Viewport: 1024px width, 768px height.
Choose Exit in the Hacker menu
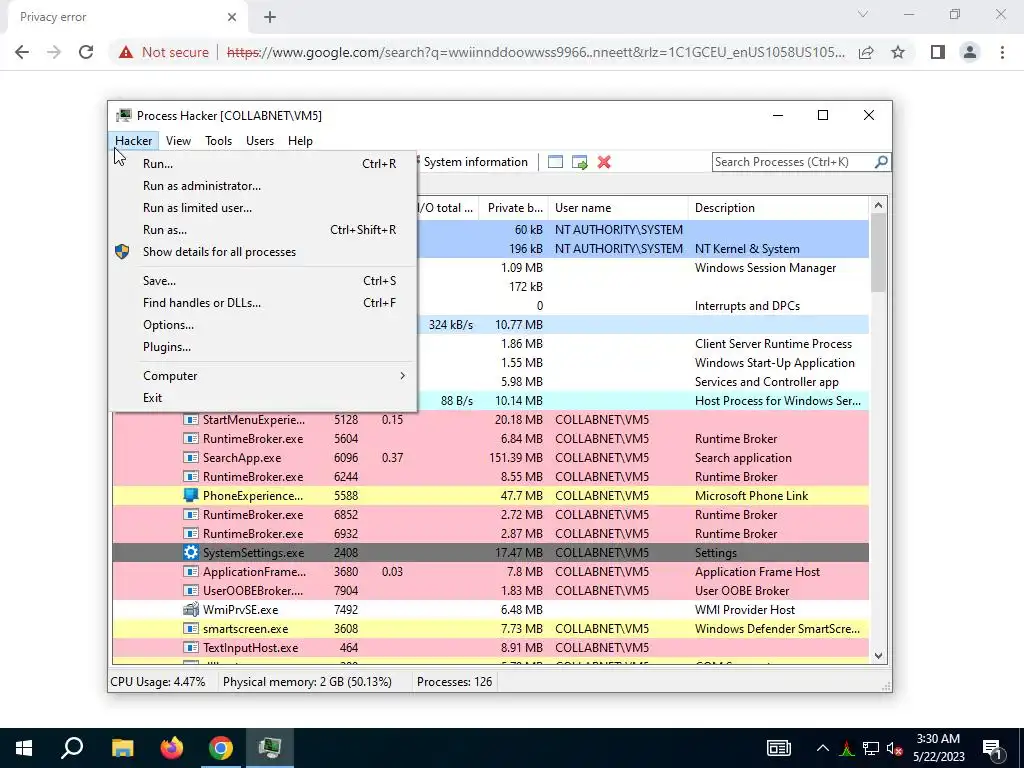263,398
